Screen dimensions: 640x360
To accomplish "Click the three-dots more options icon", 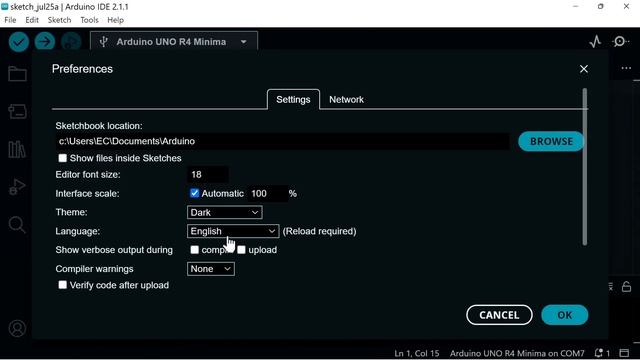I will point(626,68).
